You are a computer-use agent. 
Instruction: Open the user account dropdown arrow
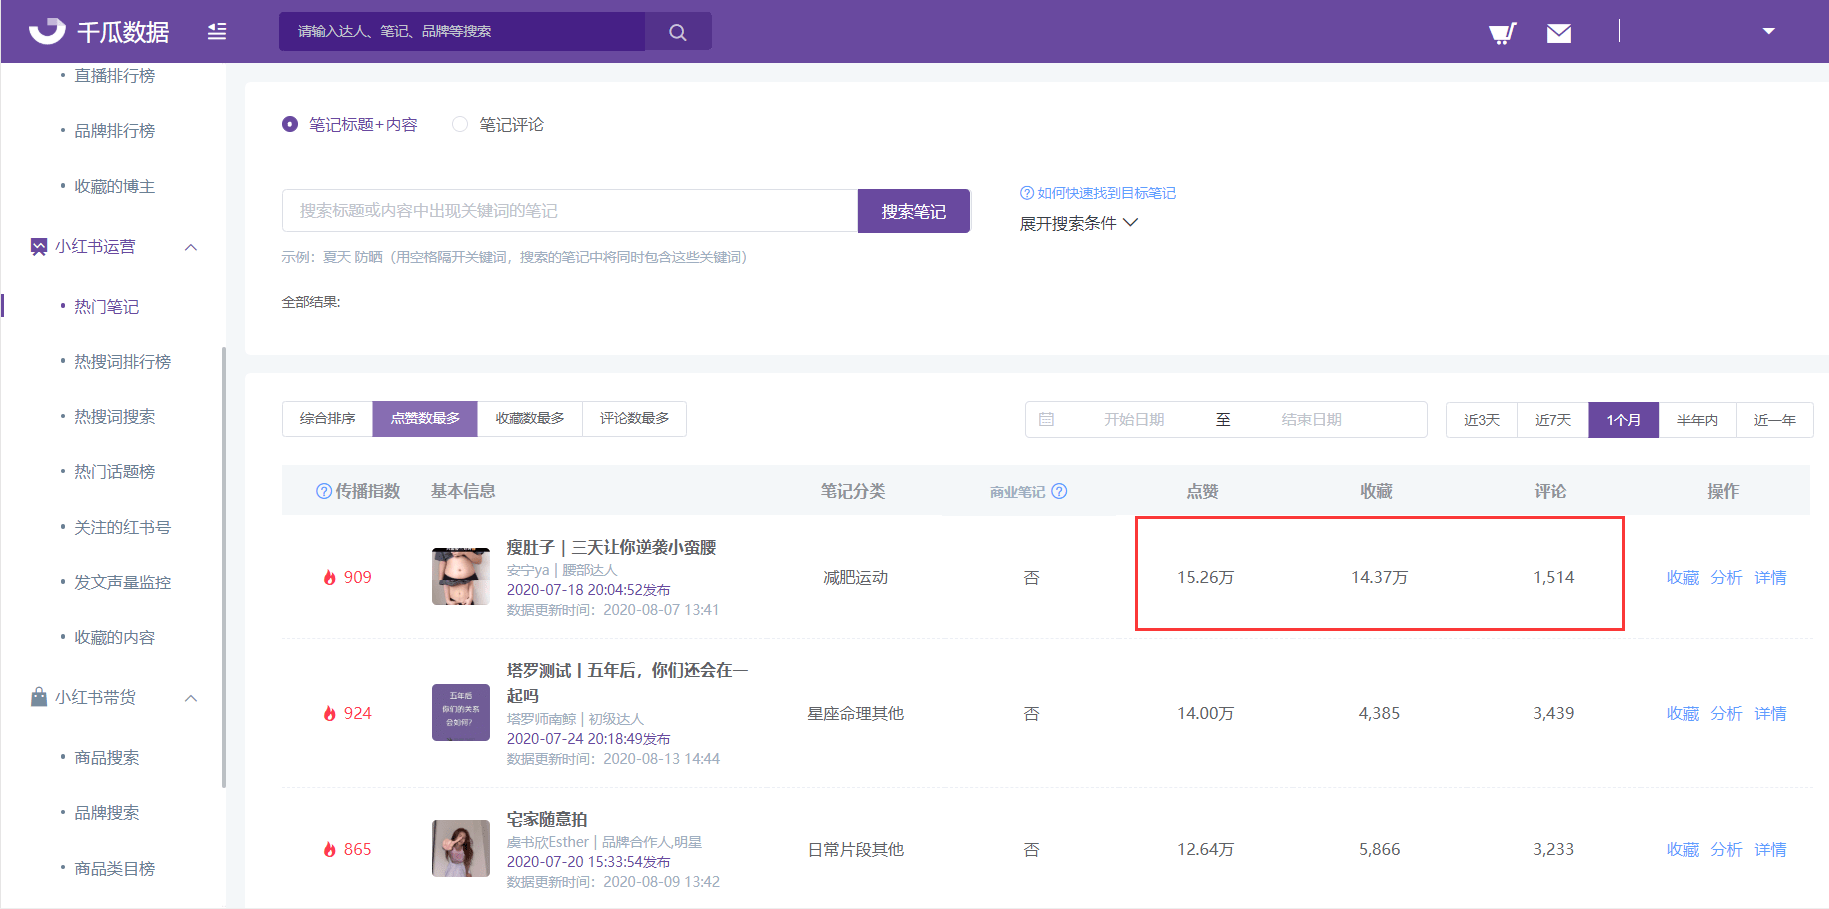coord(1768,31)
